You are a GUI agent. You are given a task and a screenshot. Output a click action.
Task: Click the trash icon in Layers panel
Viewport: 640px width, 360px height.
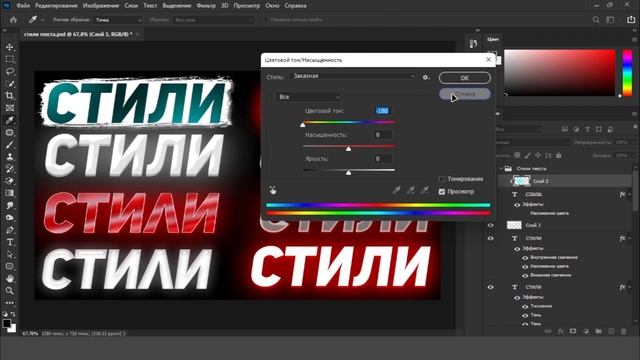[623, 331]
